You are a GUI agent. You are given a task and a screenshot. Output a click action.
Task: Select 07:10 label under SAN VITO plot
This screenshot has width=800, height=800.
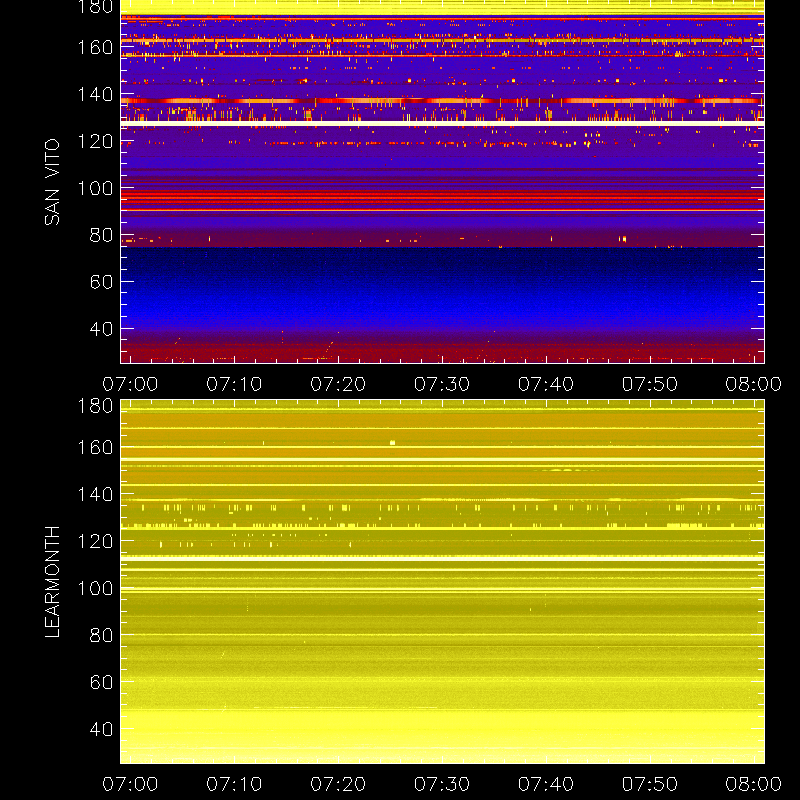click(x=234, y=384)
